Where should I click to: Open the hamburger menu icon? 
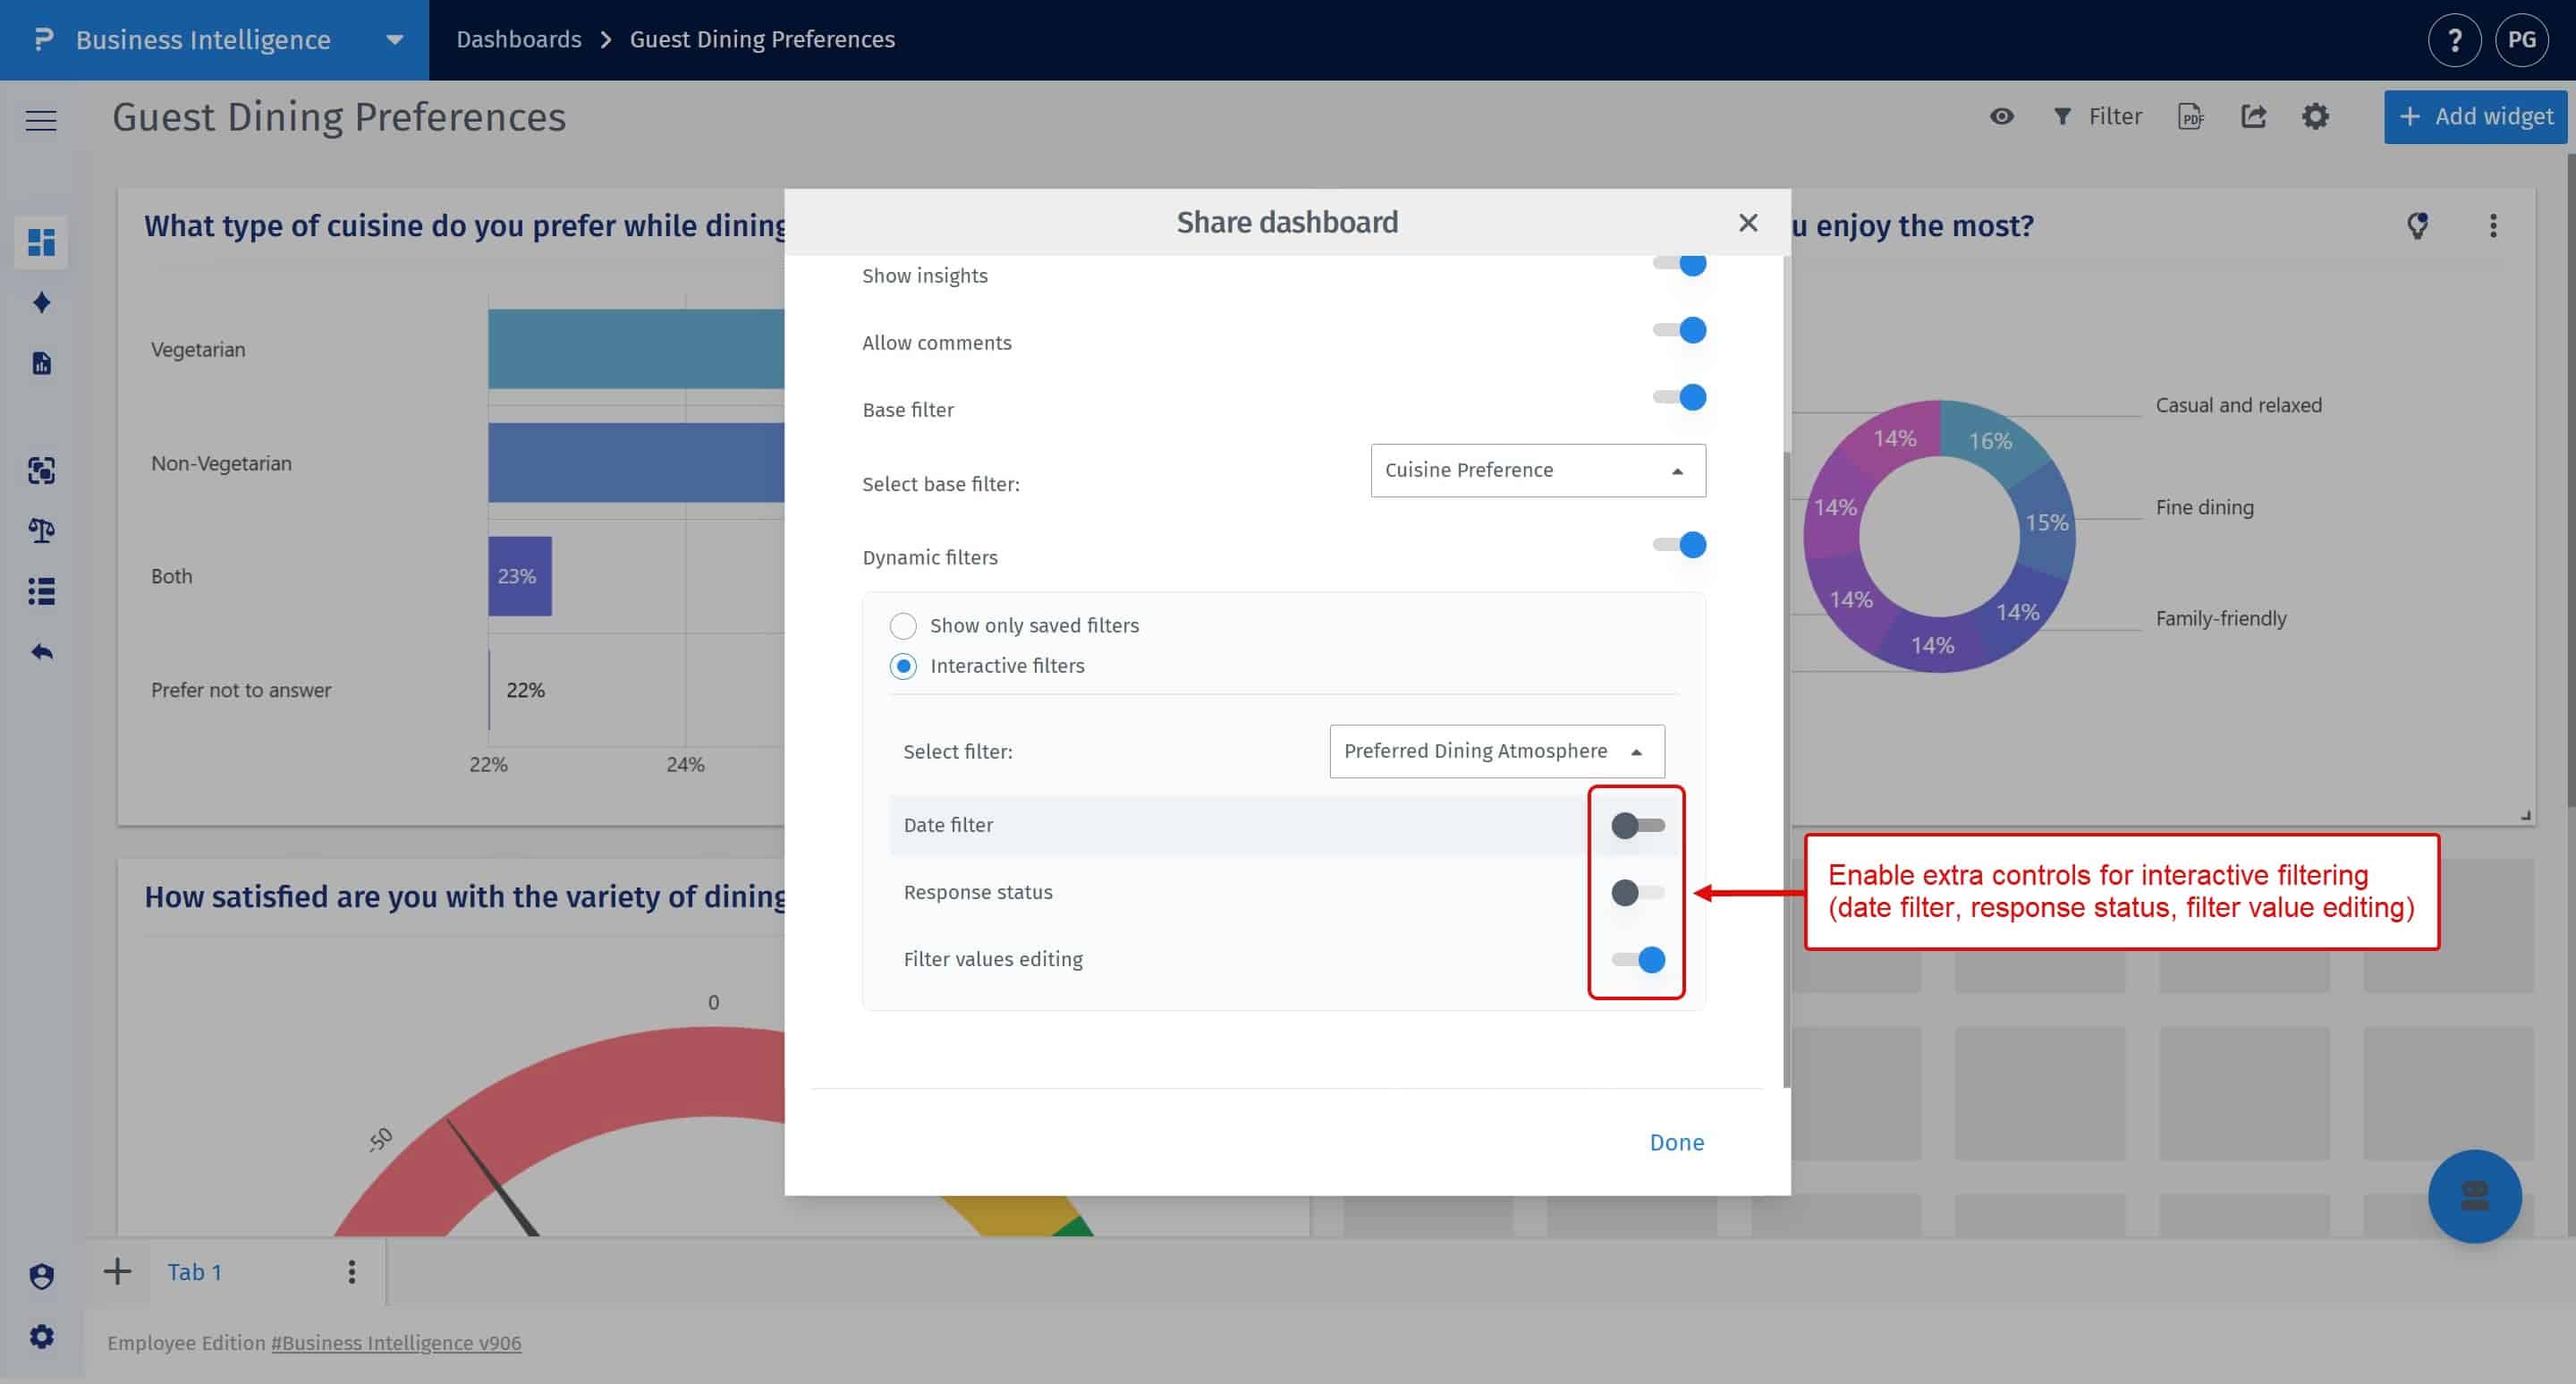[41, 121]
